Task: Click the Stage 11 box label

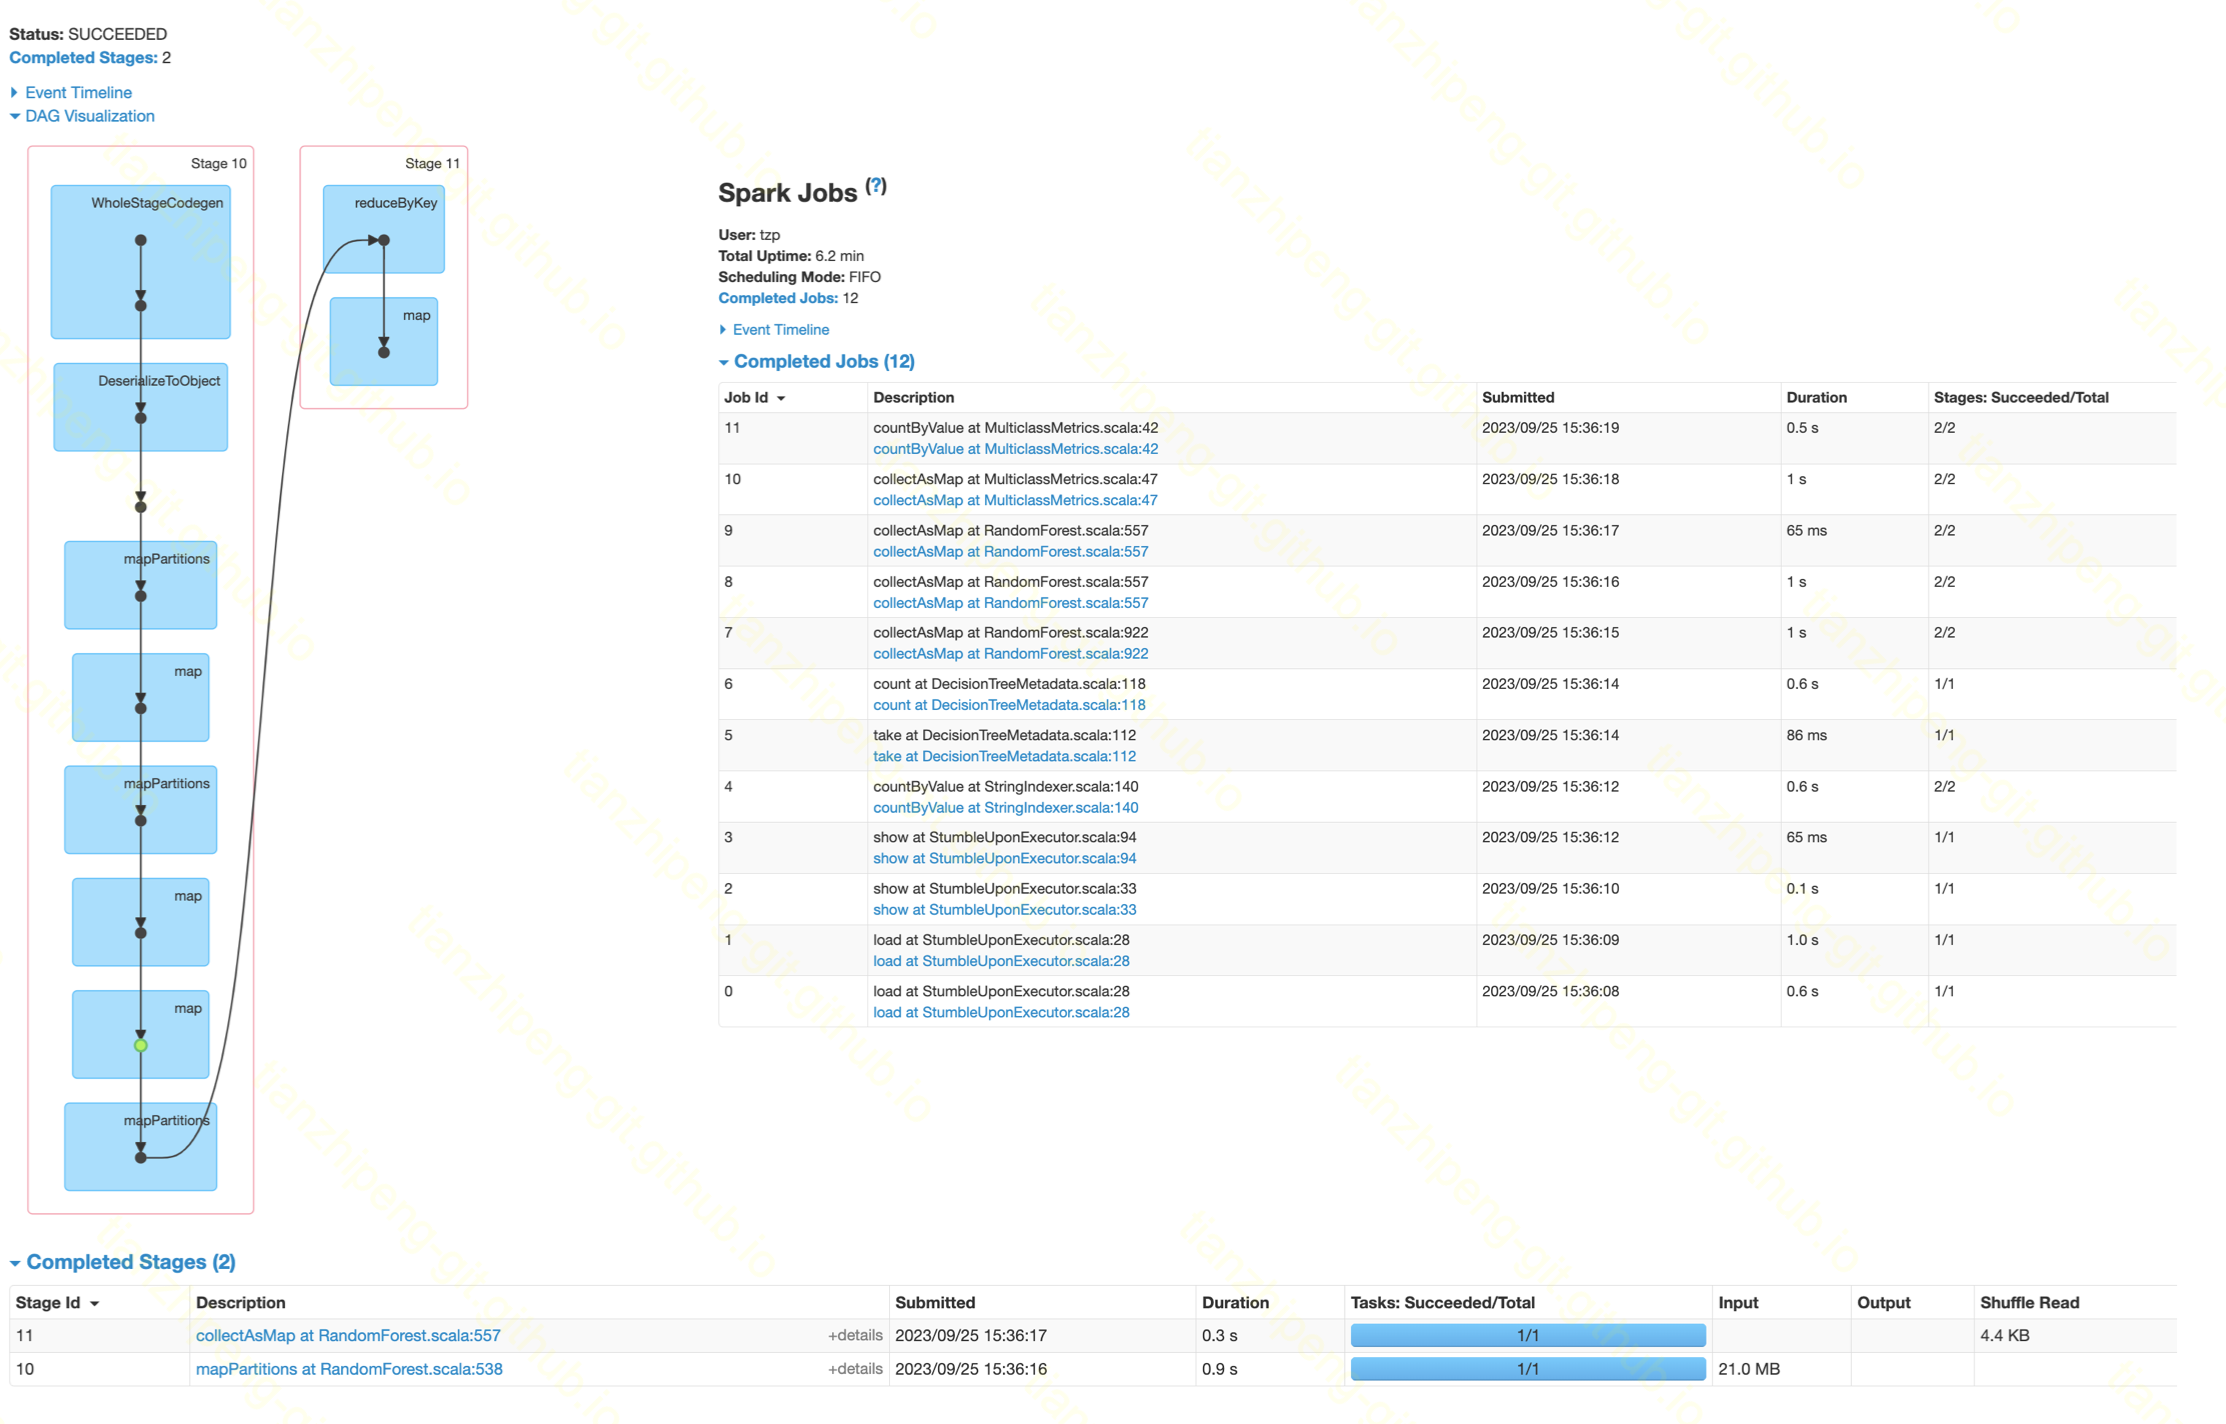Action: coord(432,163)
